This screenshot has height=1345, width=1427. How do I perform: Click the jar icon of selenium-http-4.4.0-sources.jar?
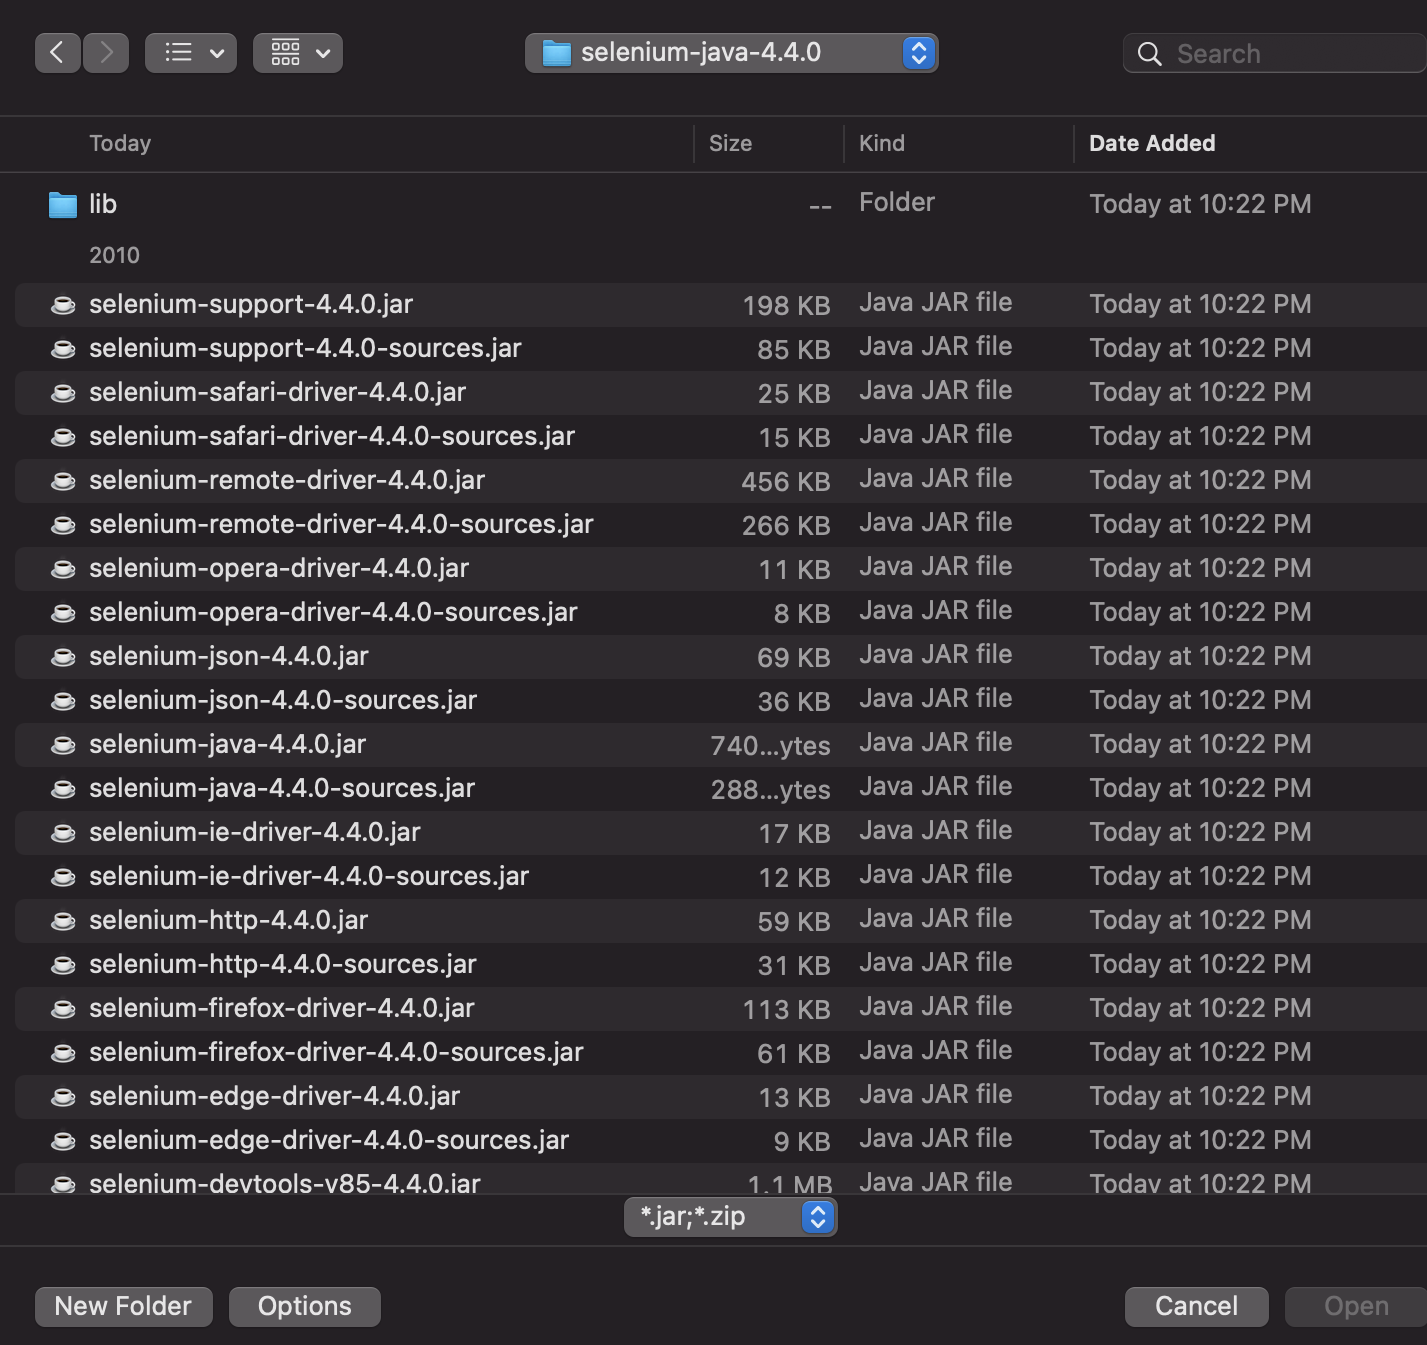pos(63,965)
